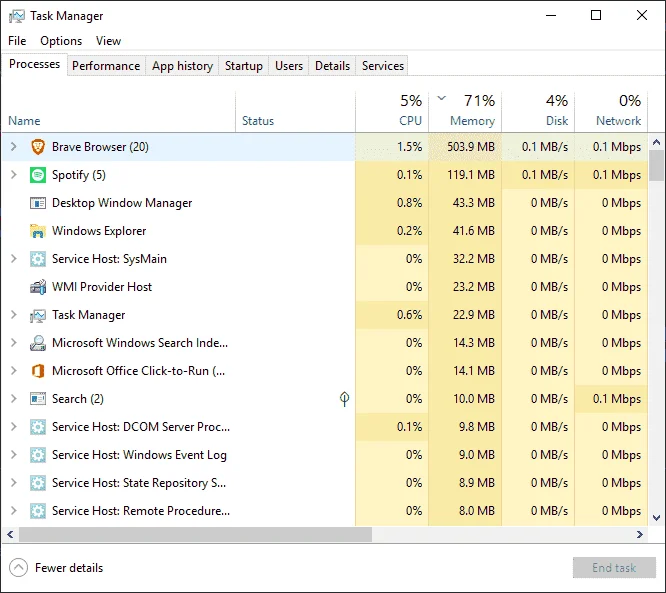Screen dimensions: 666x593
Task: Sort by the Memory column header
Action: coord(465,112)
